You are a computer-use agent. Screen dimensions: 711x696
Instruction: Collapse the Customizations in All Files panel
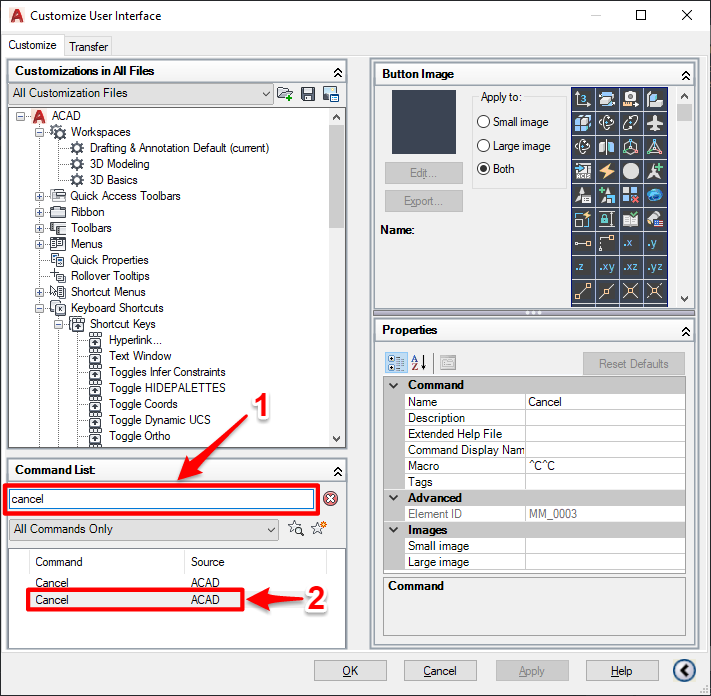coord(338,73)
